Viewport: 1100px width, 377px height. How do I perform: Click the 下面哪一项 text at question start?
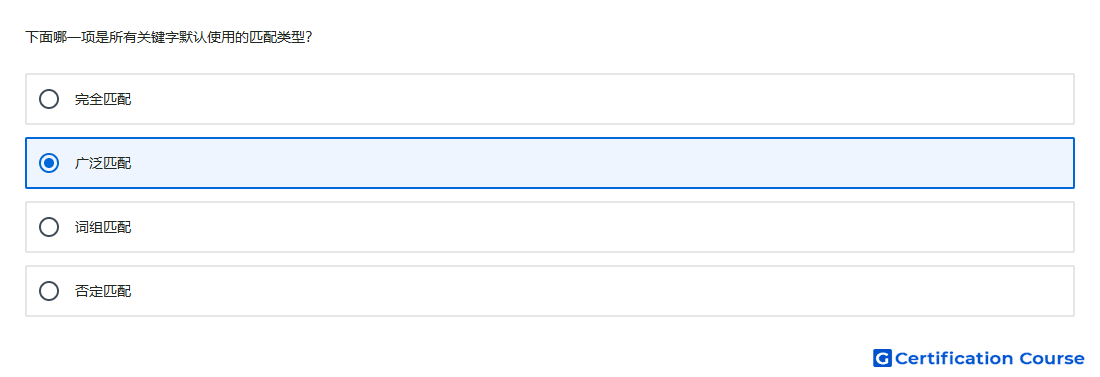click(x=60, y=37)
